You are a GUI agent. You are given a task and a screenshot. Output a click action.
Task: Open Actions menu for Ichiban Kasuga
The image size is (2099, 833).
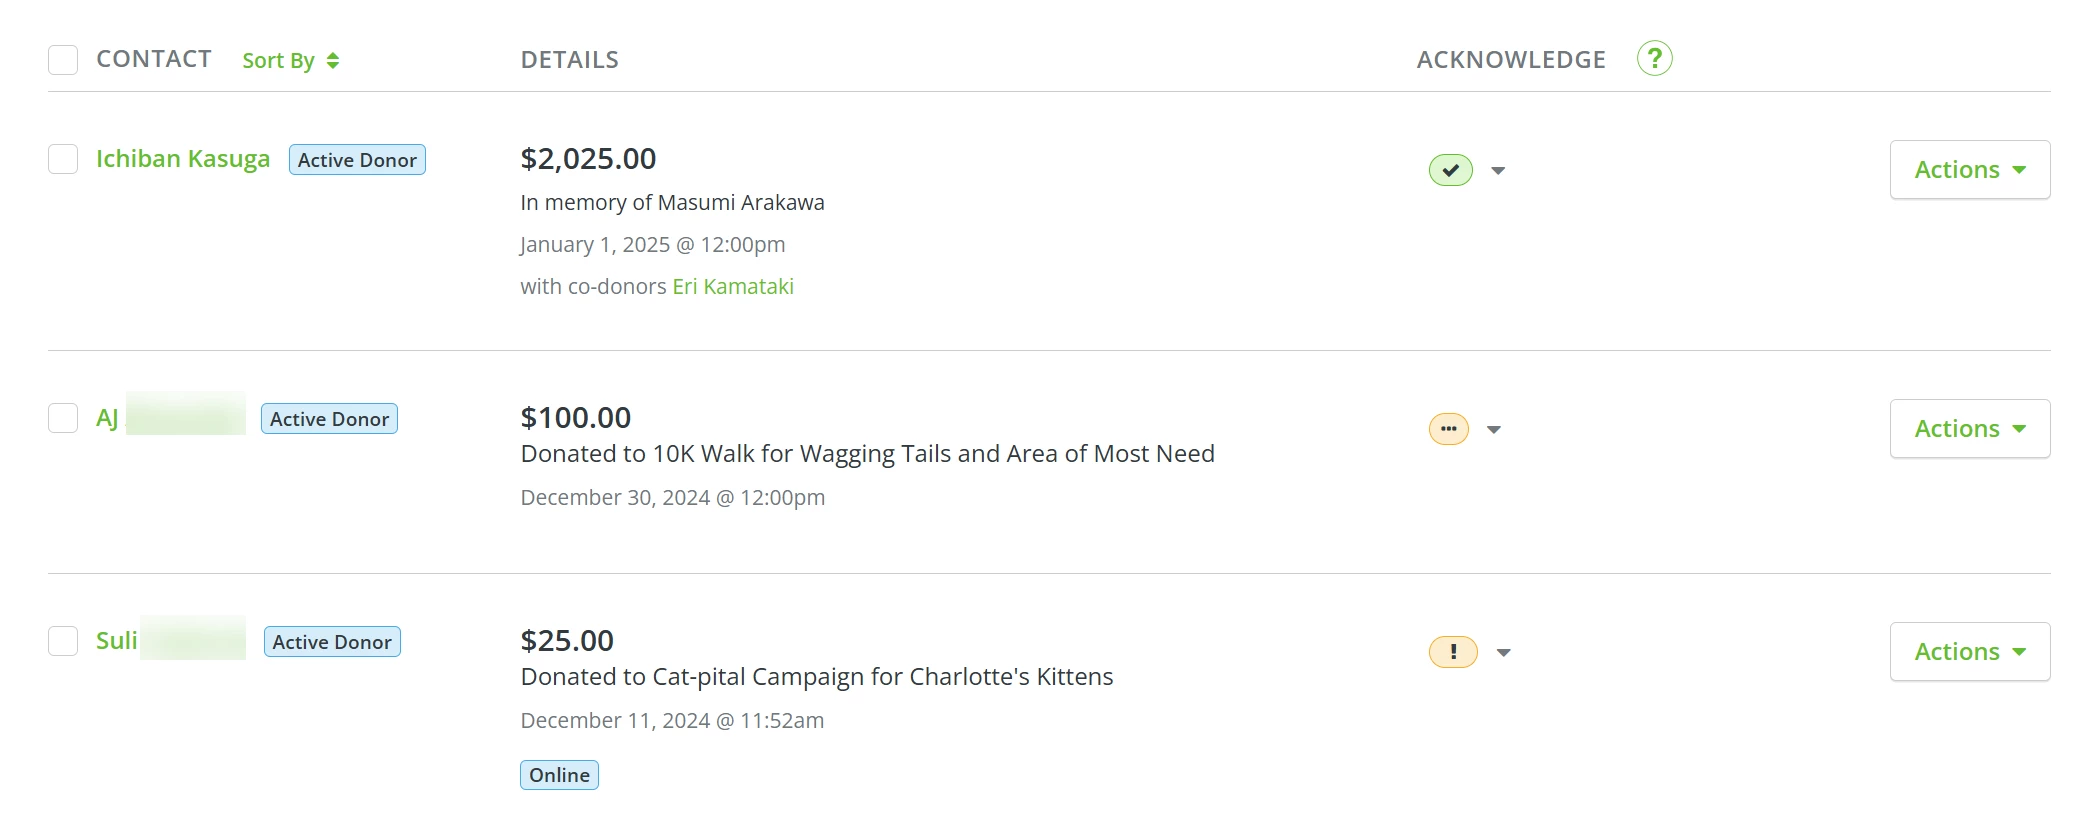[1969, 170]
